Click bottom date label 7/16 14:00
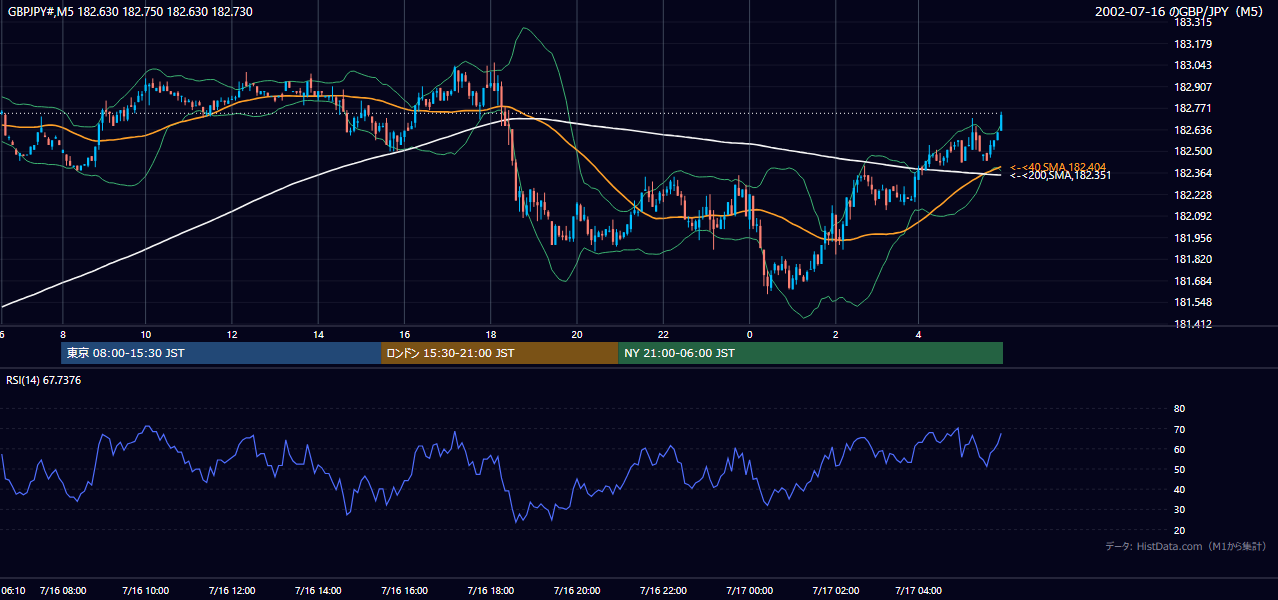Screen dimensions: 1278x600 [318, 590]
